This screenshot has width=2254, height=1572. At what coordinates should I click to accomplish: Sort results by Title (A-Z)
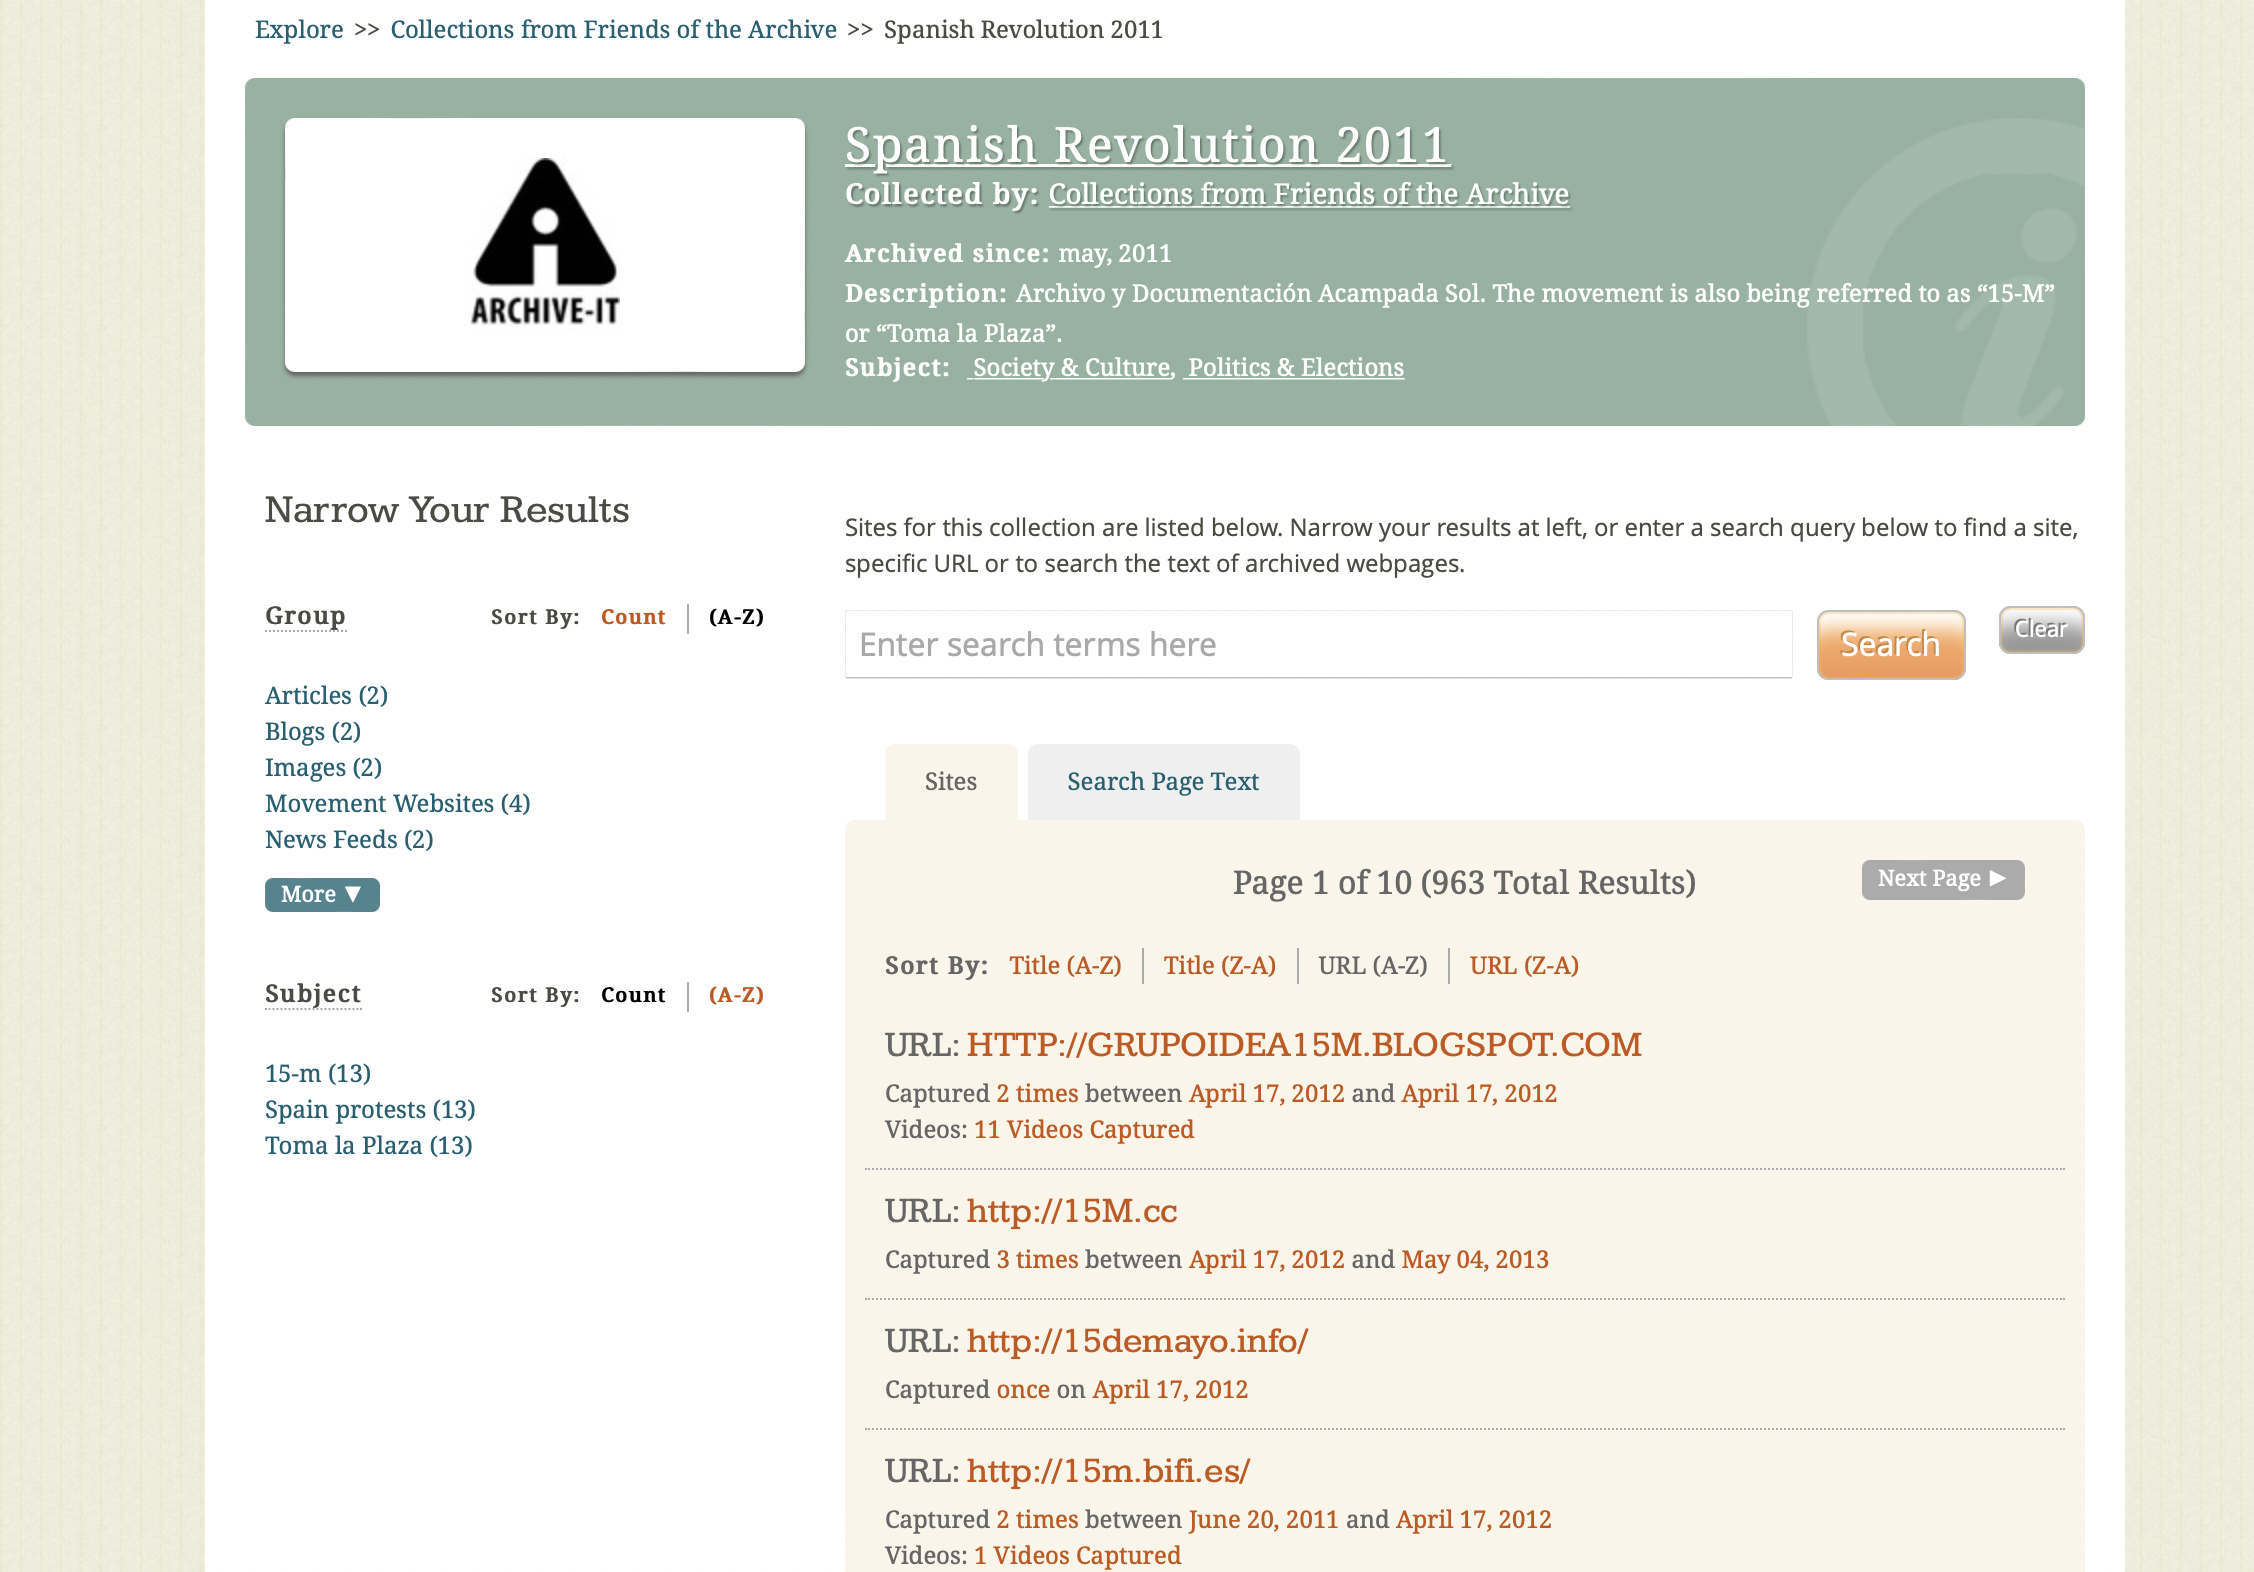[1065, 965]
